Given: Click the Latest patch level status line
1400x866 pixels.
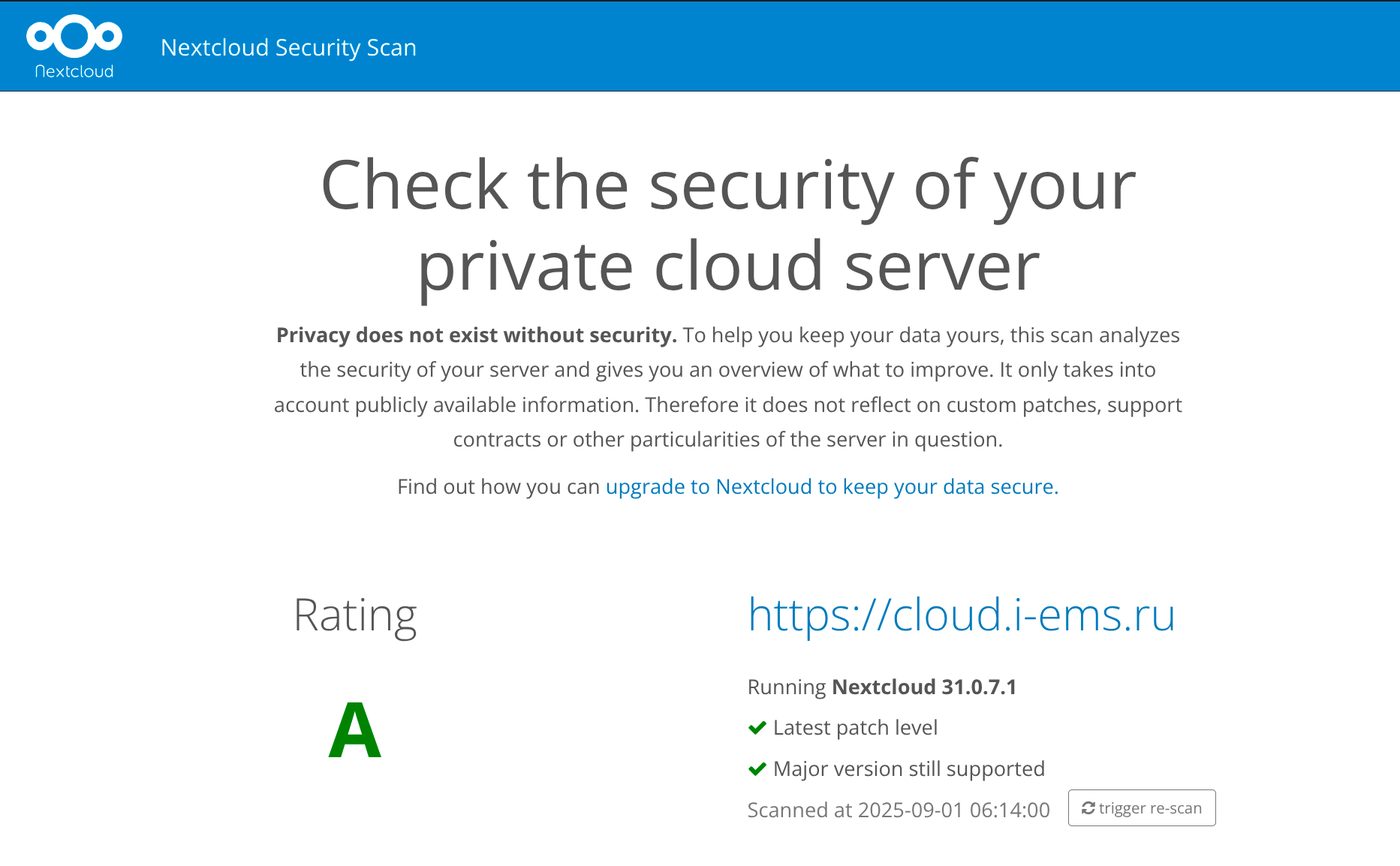Looking at the screenshot, I should point(855,728).
